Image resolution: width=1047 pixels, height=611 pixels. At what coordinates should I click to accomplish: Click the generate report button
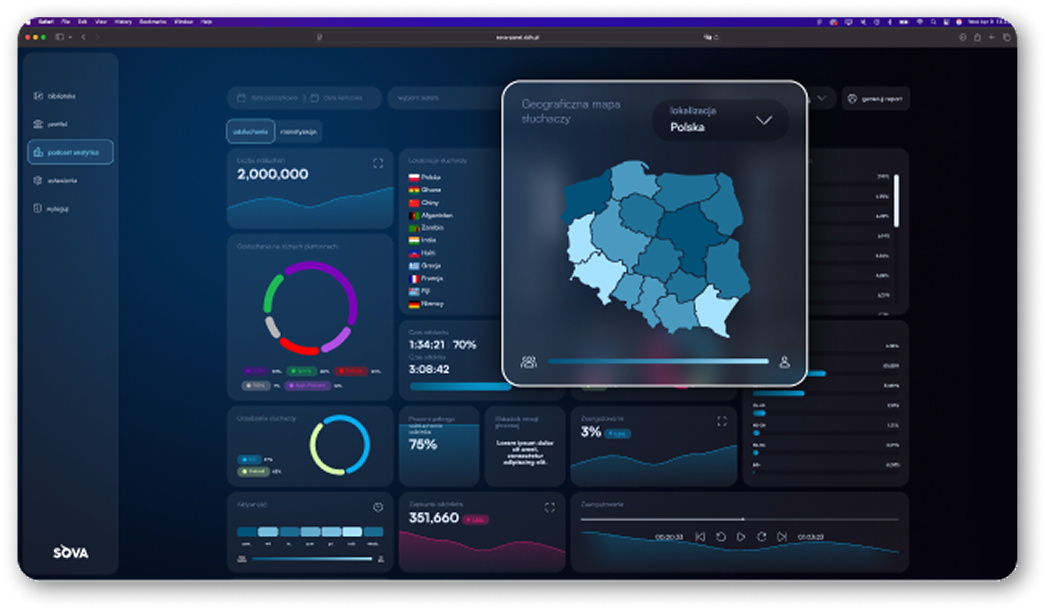click(x=876, y=98)
